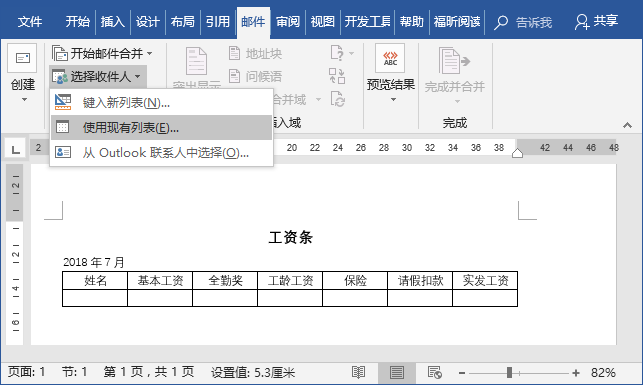Click the 问候语 greeting line button
The image size is (643, 385).
(255, 76)
